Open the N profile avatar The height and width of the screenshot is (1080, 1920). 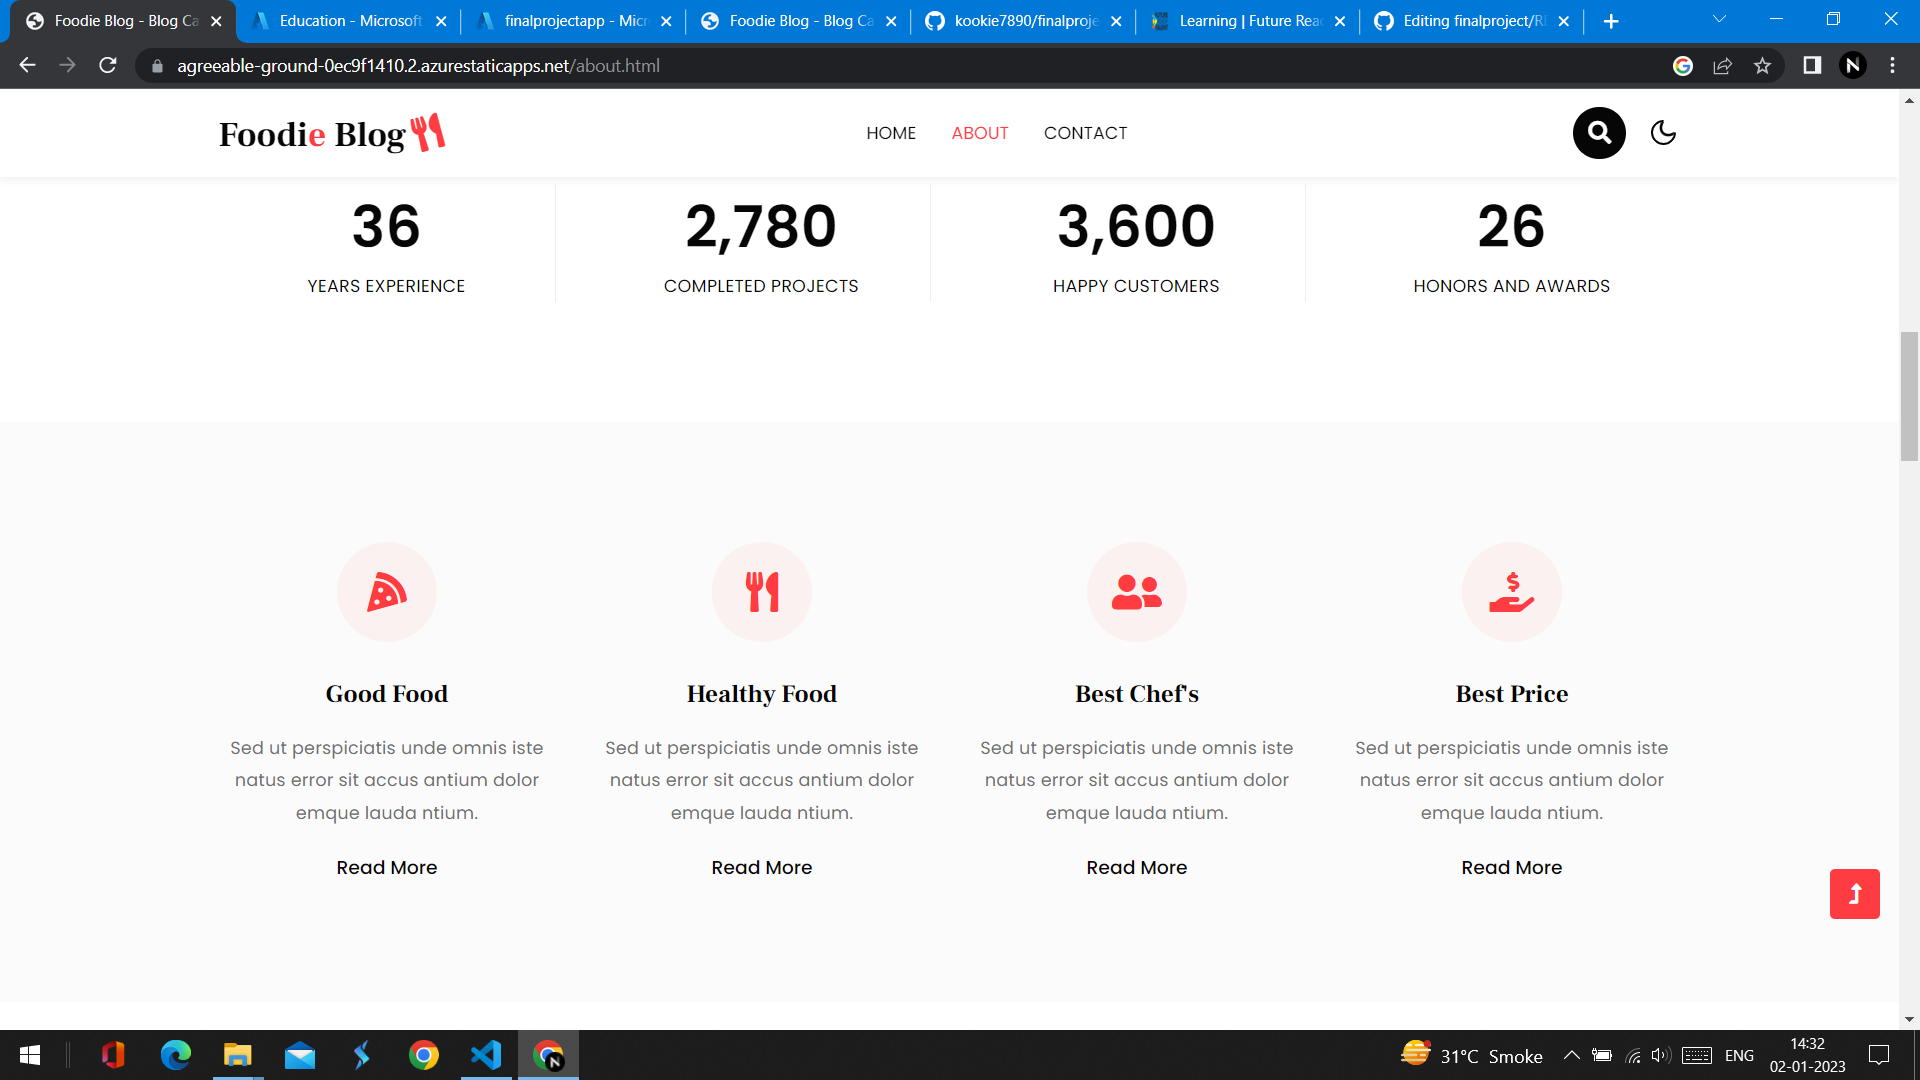tap(1853, 66)
